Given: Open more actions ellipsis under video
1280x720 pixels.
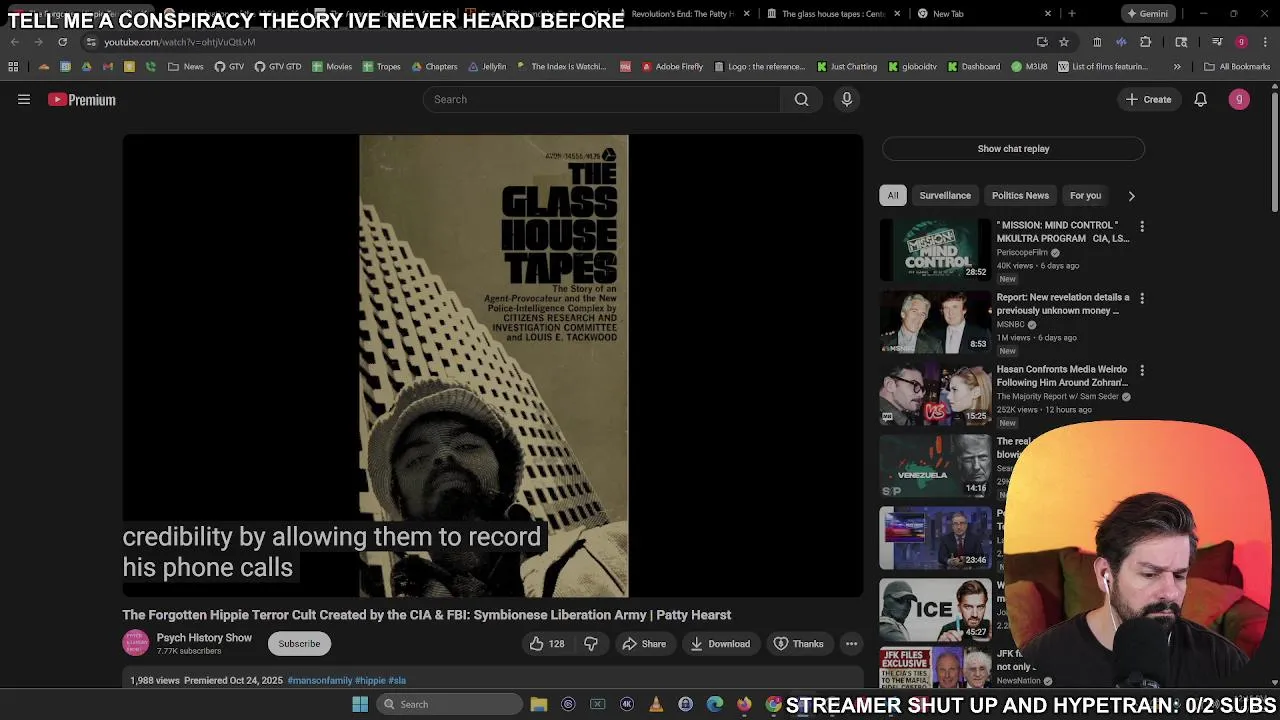Looking at the screenshot, I should pos(851,644).
